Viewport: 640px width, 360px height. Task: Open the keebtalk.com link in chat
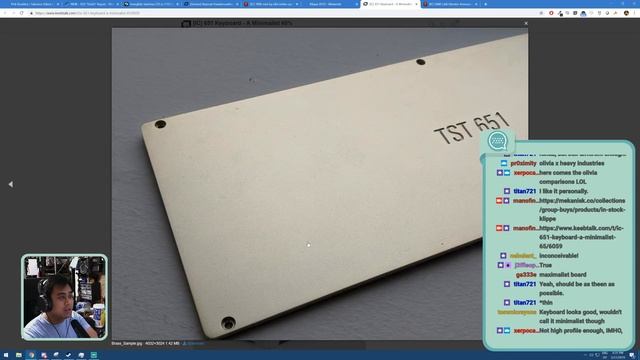(x=581, y=237)
